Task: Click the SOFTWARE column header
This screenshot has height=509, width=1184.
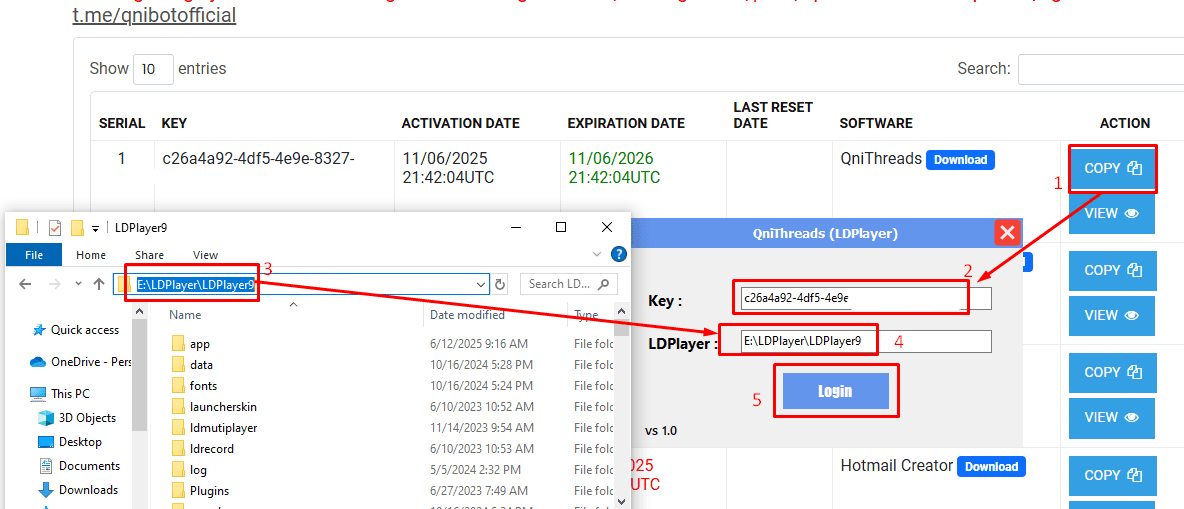Action: 876,123
